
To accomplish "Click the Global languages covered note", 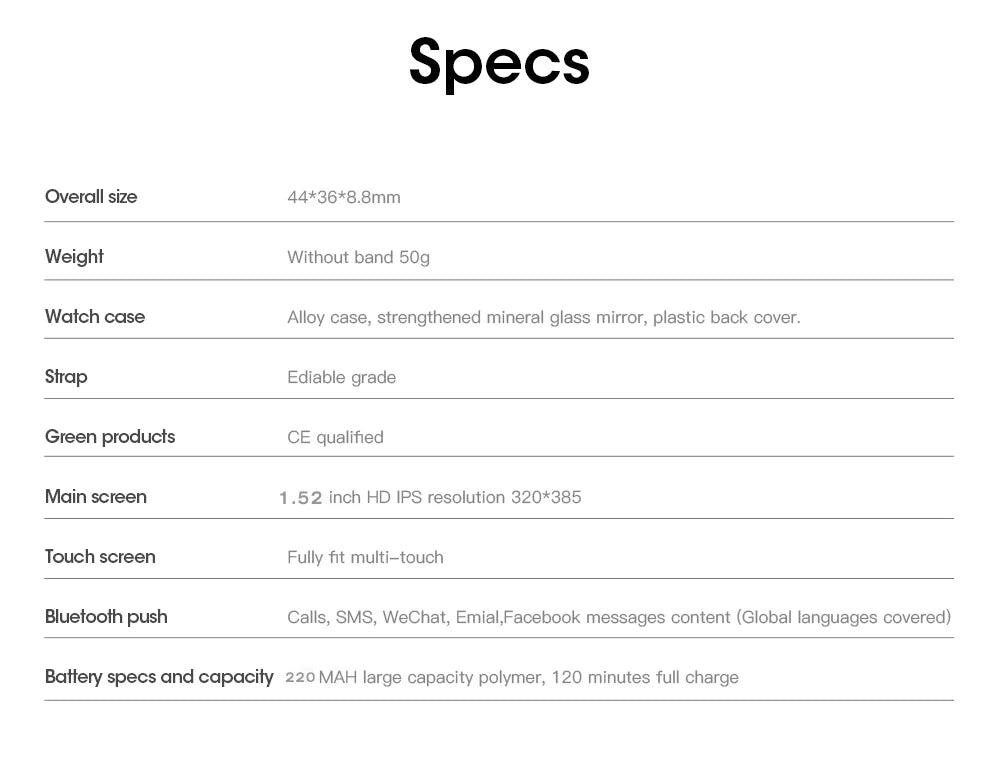I will 844,617.
